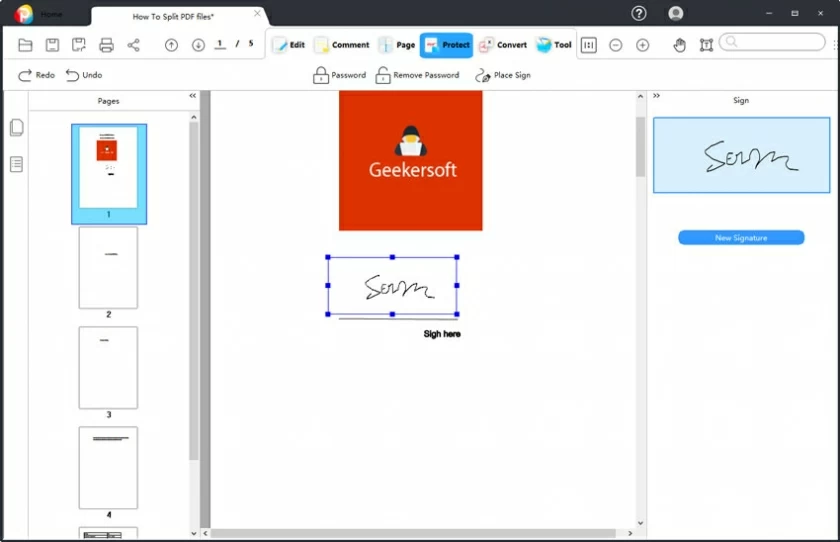Open the bookmarks list sidebar icon
Screen dimensions: 840x542
17,164
